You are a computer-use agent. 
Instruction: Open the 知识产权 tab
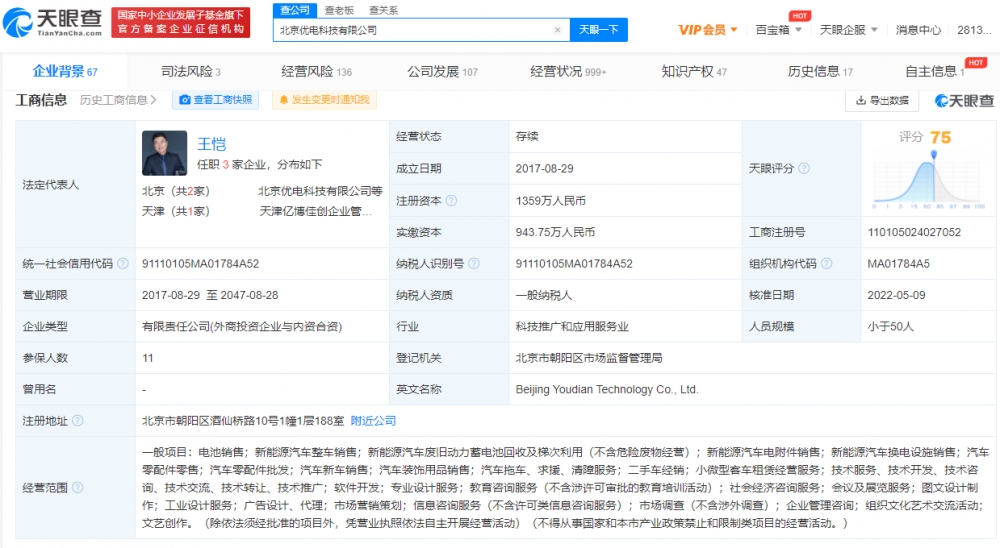coord(694,71)
